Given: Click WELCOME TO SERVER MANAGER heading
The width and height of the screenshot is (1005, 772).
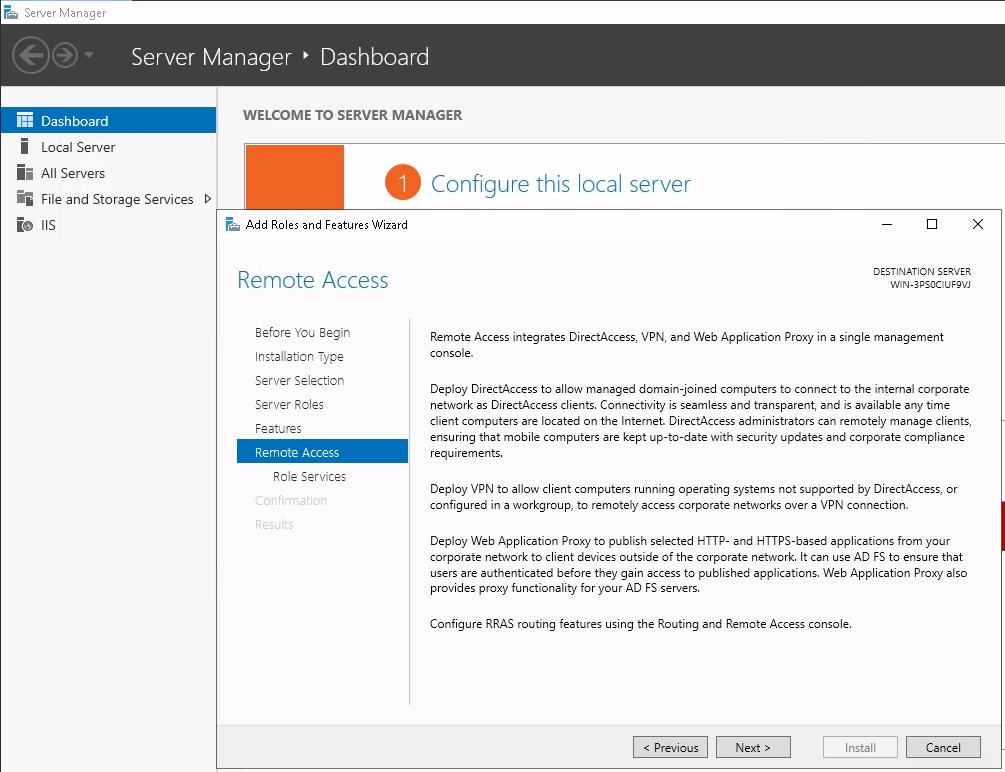Looking at the screenshot, I should pyautogui.click(x=353, y=115).
